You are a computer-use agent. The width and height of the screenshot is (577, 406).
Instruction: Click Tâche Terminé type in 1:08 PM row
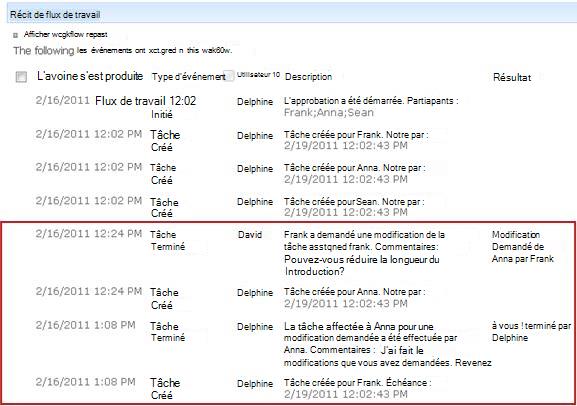(167, 332)
